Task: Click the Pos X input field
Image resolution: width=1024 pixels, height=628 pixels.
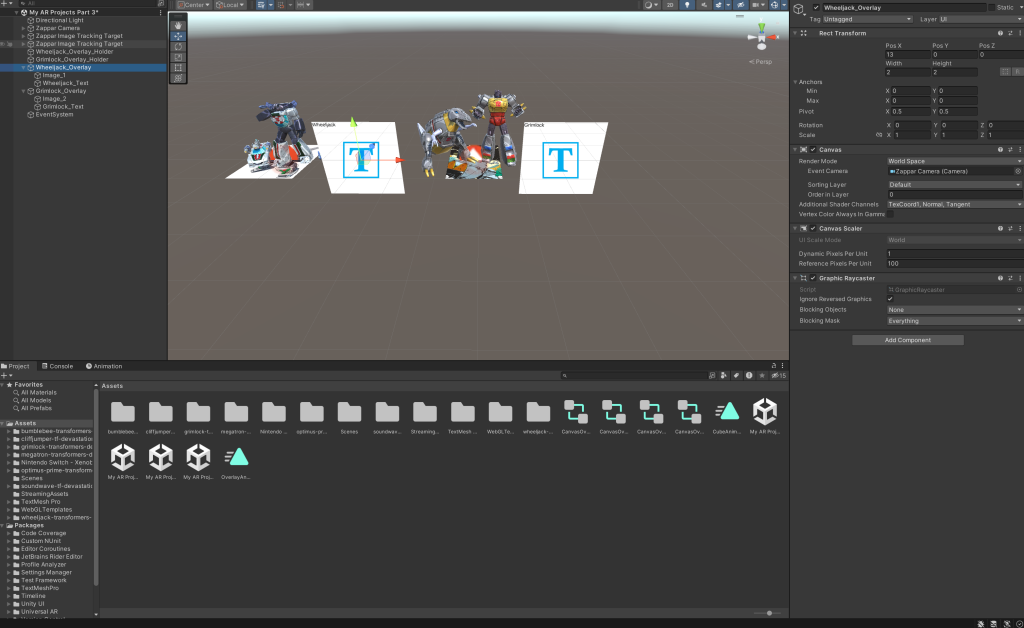Action: (905, 55)
